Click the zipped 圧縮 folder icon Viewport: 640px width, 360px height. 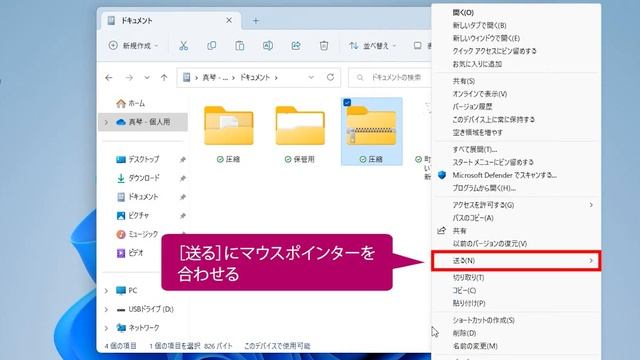click(x=371, y=126)
